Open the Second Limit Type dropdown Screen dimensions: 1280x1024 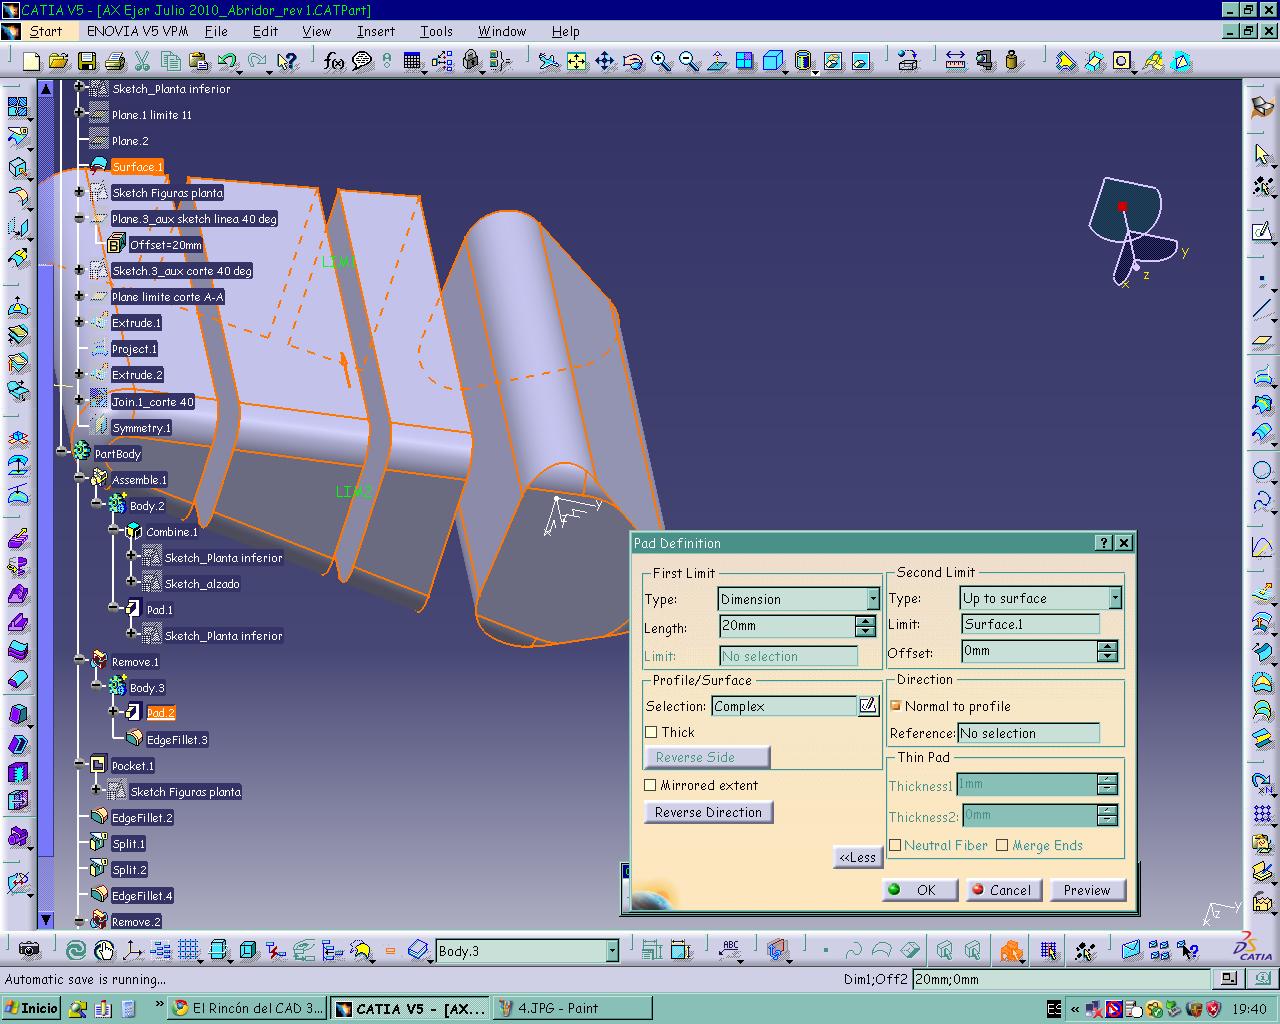coord(1115,598)
